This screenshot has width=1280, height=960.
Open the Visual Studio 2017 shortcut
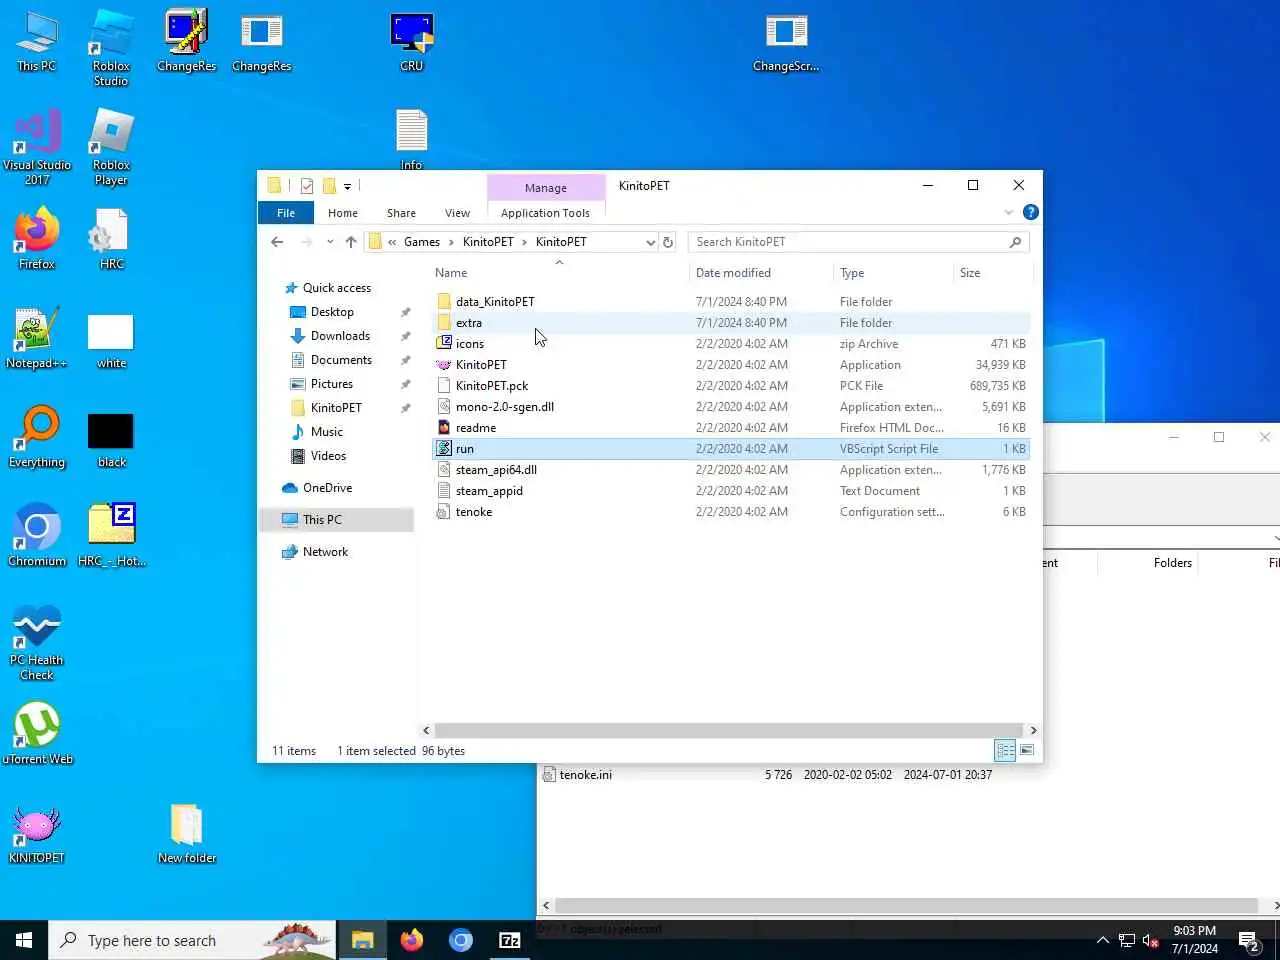[x=37, y=147]
